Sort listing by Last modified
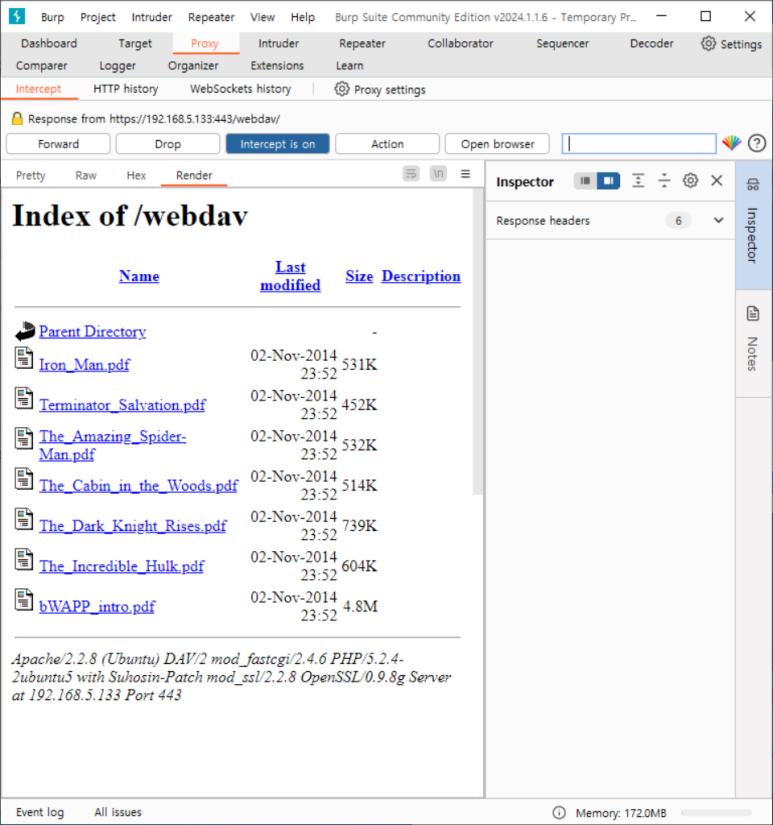Viewport: 773px width, 825px height. point(290,276)
